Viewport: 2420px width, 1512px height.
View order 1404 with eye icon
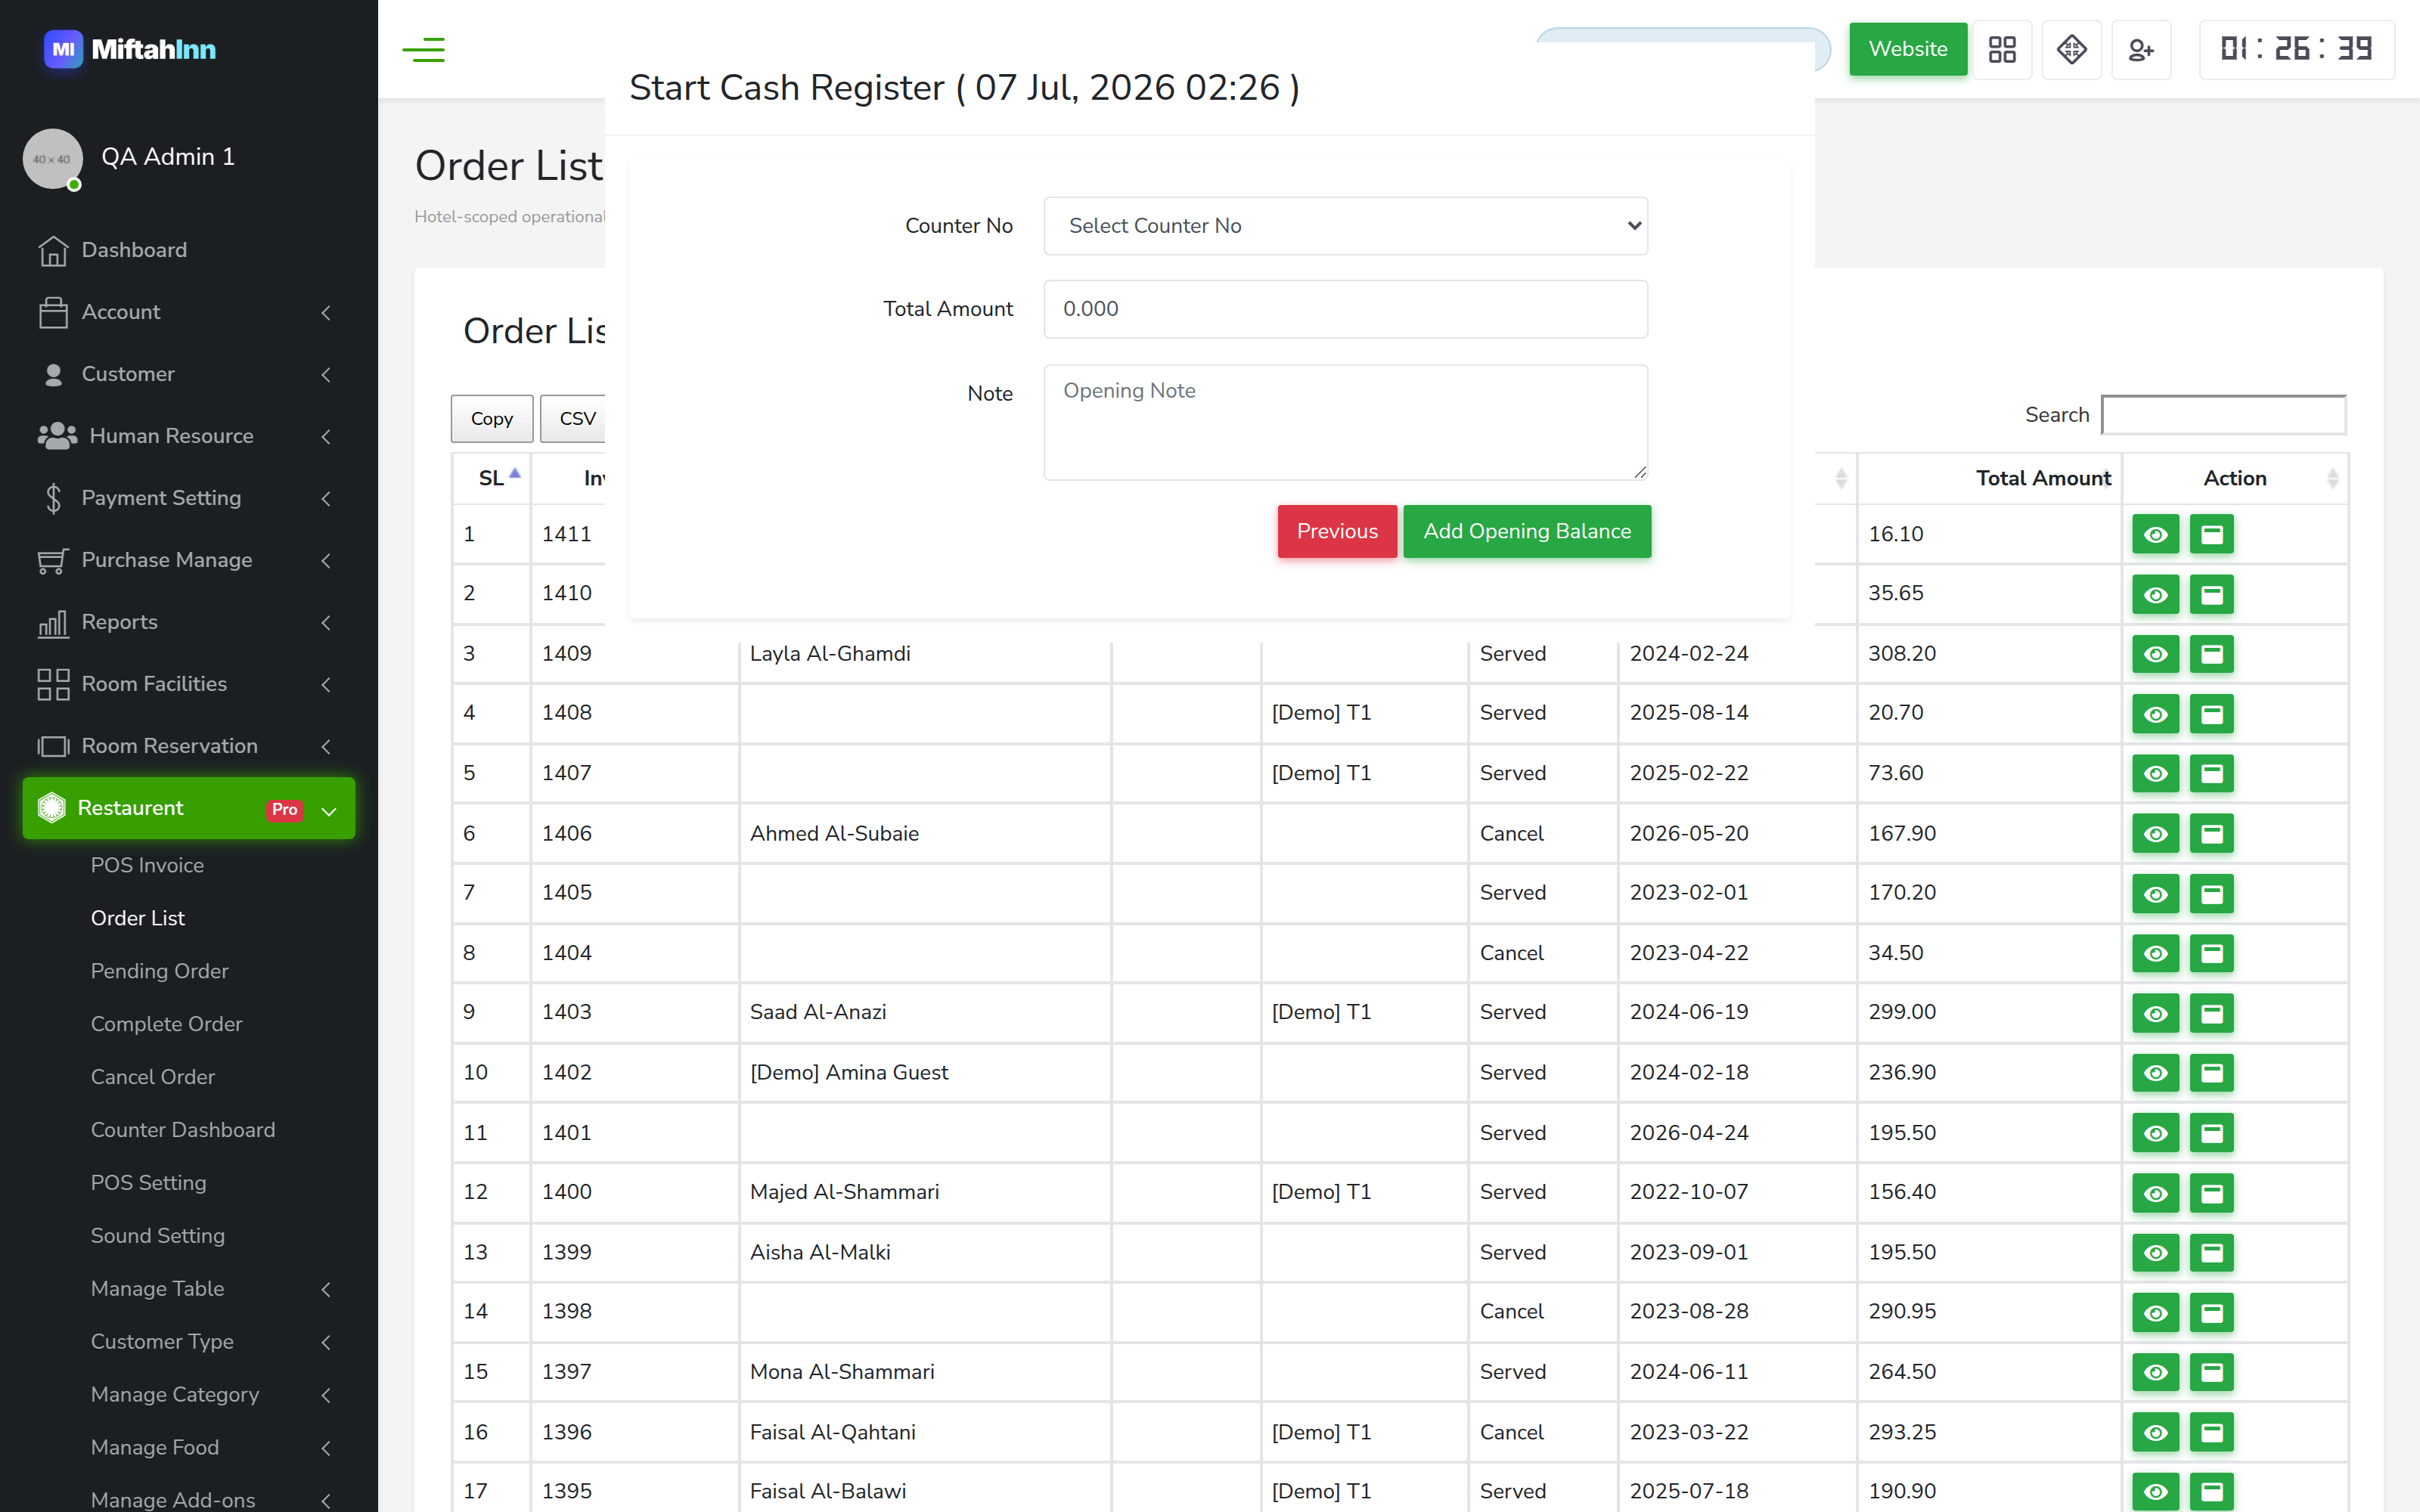[2155, 953]
